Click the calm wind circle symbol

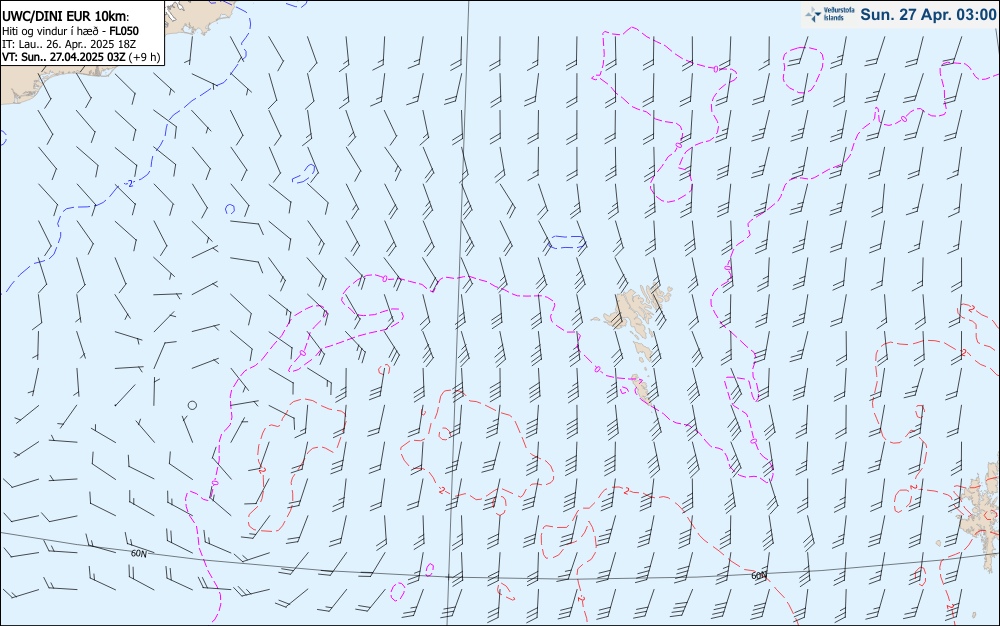click(192, 405)
